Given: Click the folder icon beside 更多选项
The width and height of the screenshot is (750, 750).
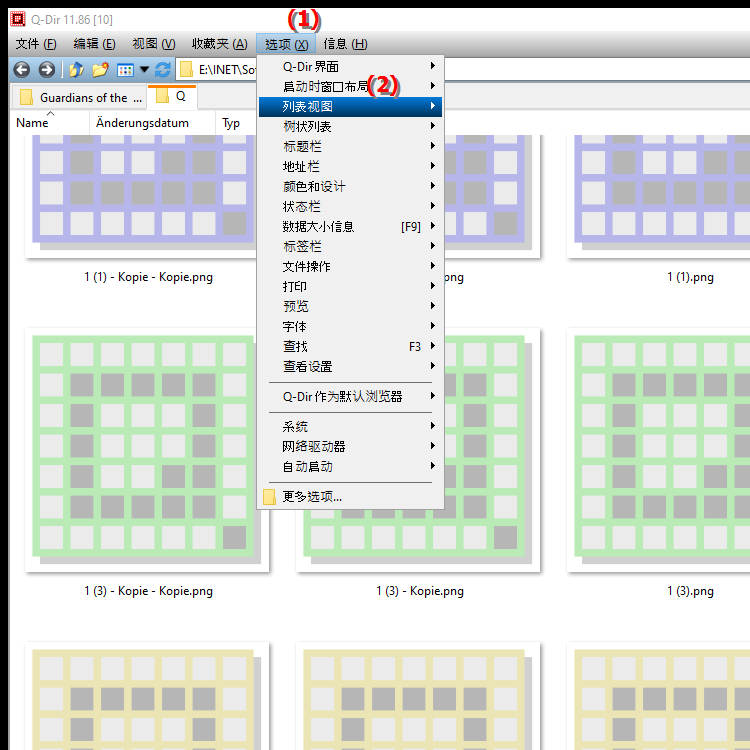Looking at the screenshot, I should 269,497.
